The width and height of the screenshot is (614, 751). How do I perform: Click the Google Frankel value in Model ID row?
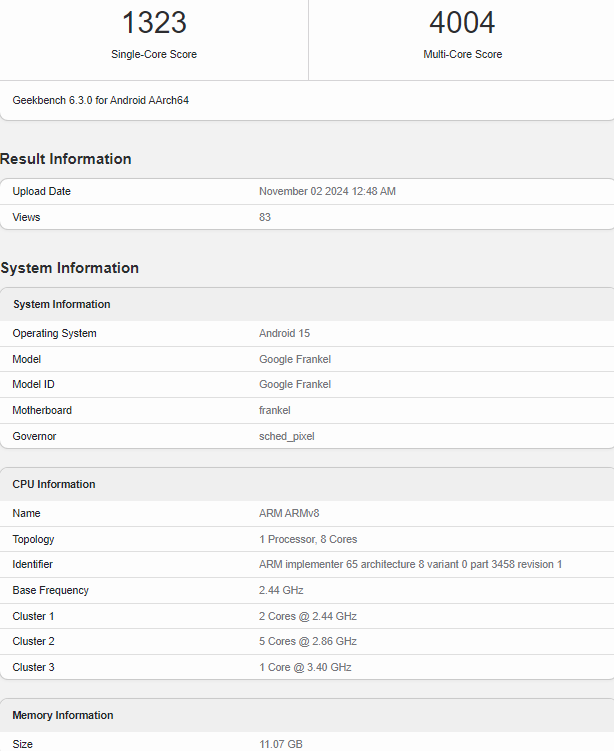pos(295,384)
